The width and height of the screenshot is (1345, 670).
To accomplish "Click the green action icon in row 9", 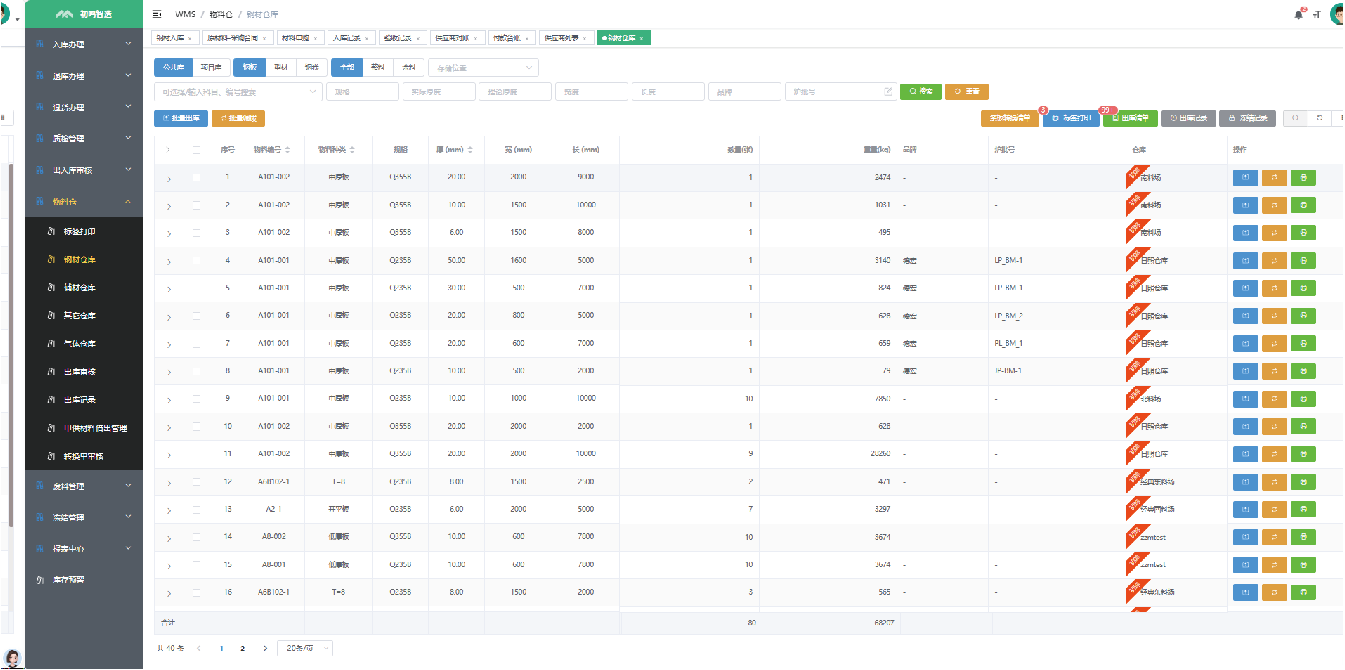I will (x=1303, y=399).
